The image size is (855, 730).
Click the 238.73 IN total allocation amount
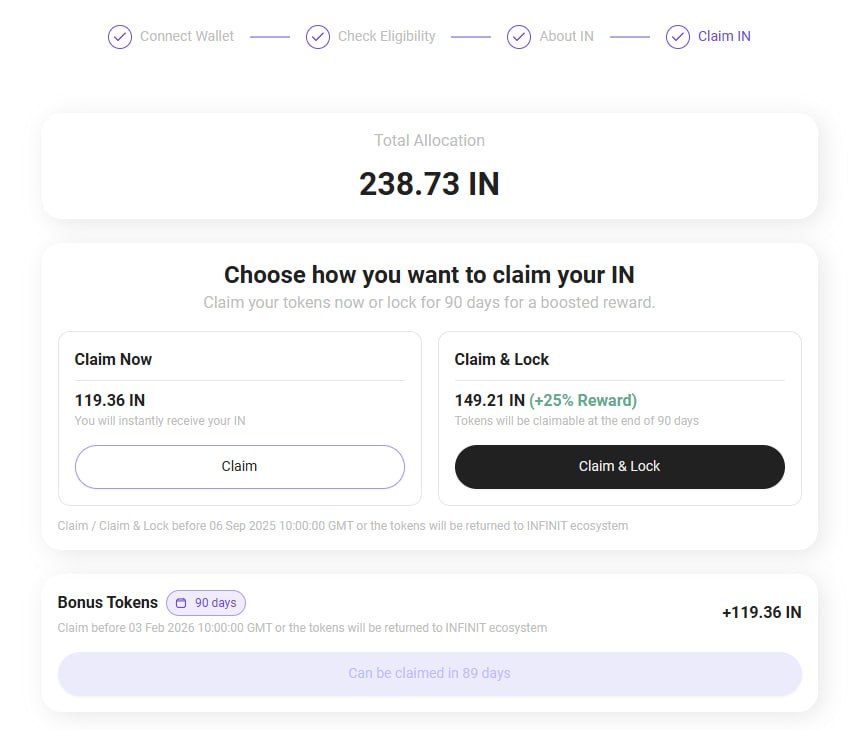coord(429,184)
